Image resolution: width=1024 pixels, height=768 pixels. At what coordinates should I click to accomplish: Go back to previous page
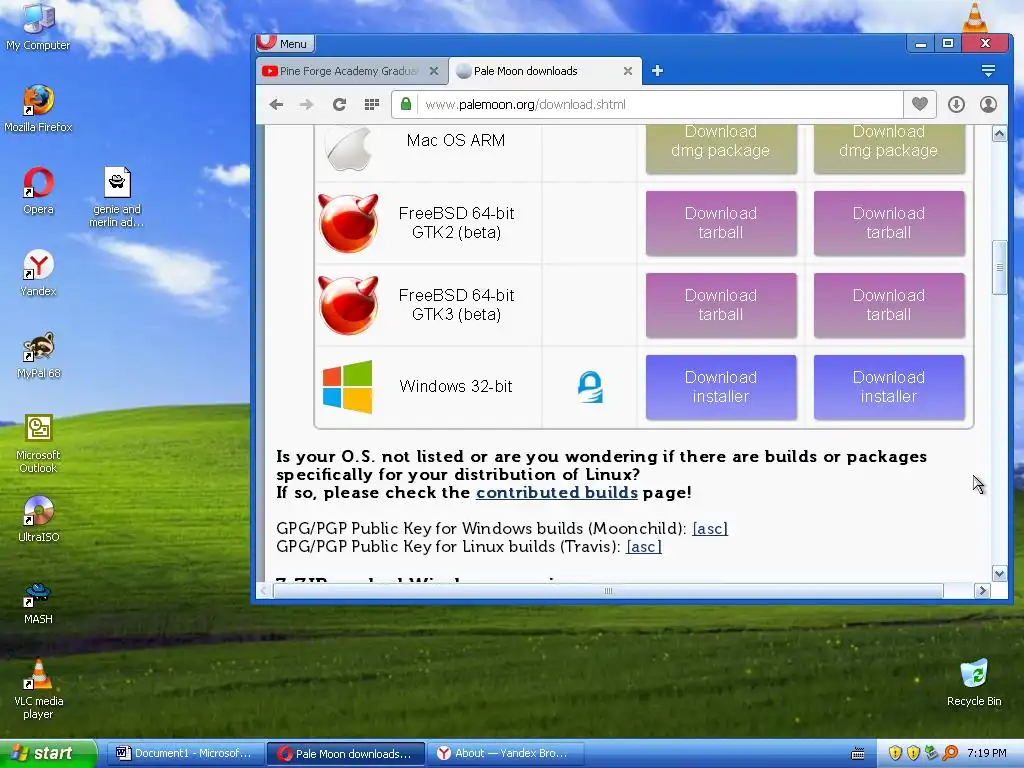(276, 104)
